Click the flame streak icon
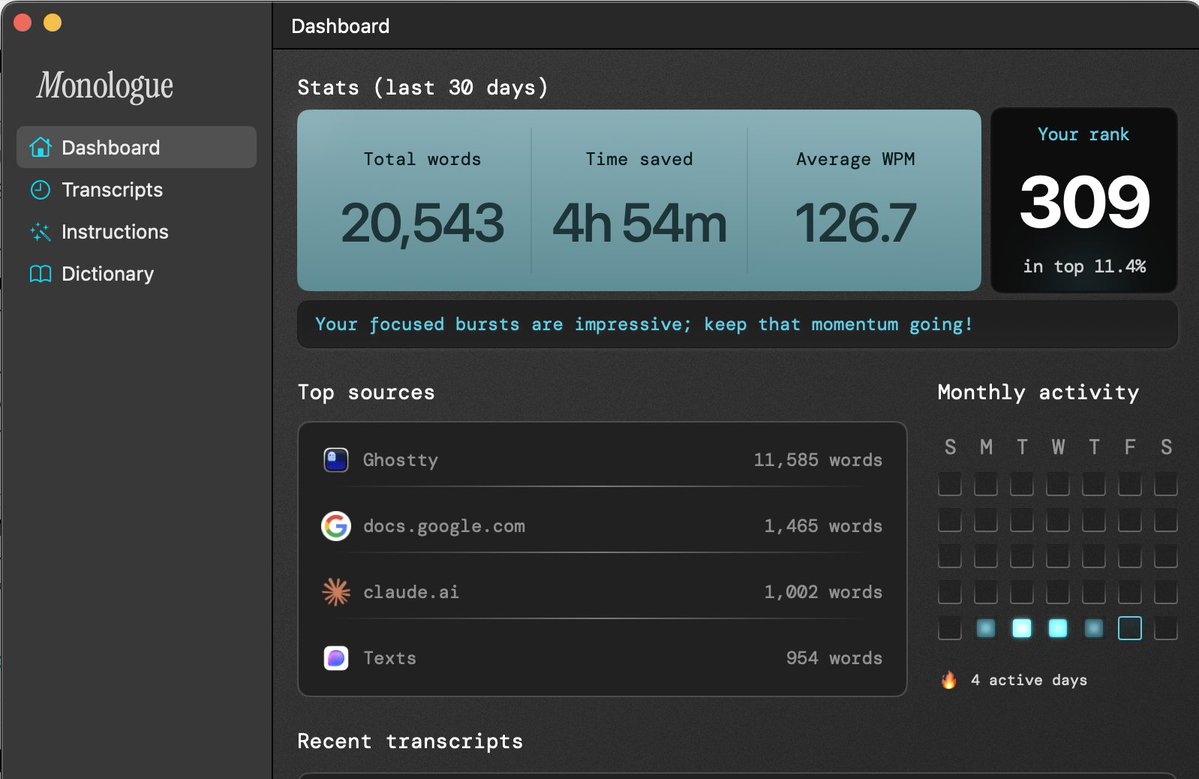The width and height of the screenshot is (1199, 779). (x=949, y=680)
